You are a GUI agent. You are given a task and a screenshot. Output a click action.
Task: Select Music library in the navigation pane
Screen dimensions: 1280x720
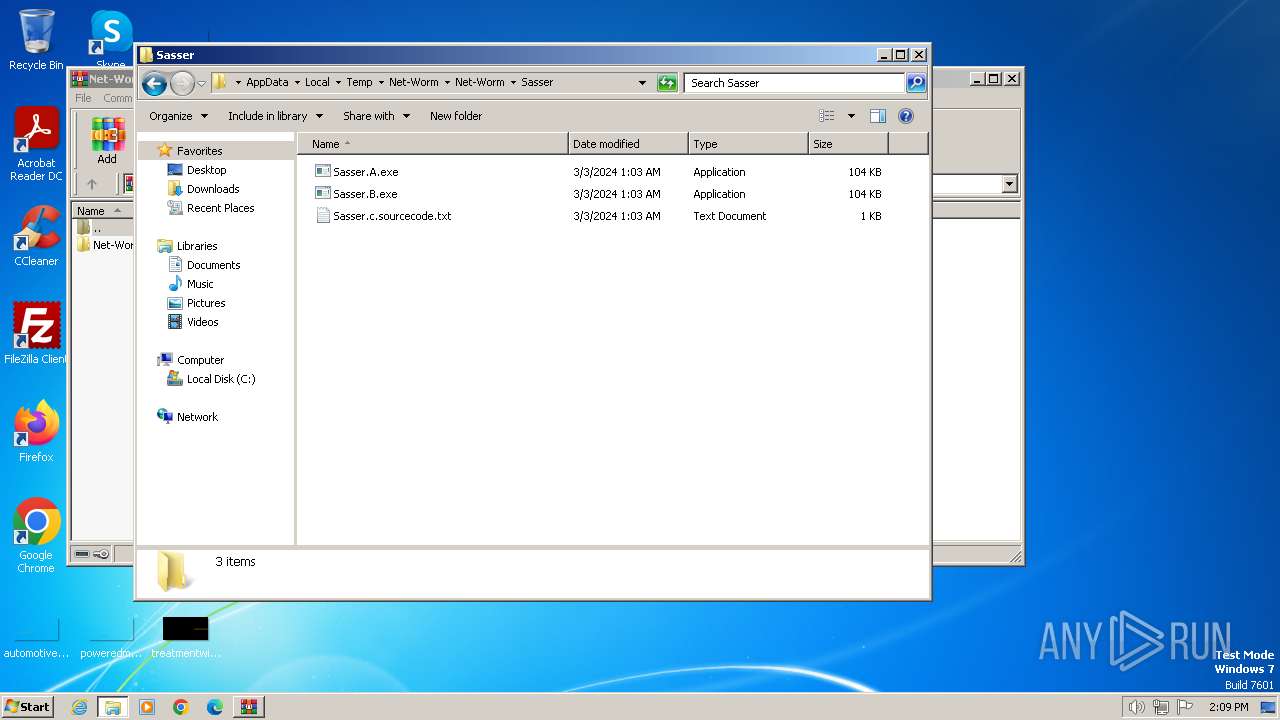click(200, 284)
